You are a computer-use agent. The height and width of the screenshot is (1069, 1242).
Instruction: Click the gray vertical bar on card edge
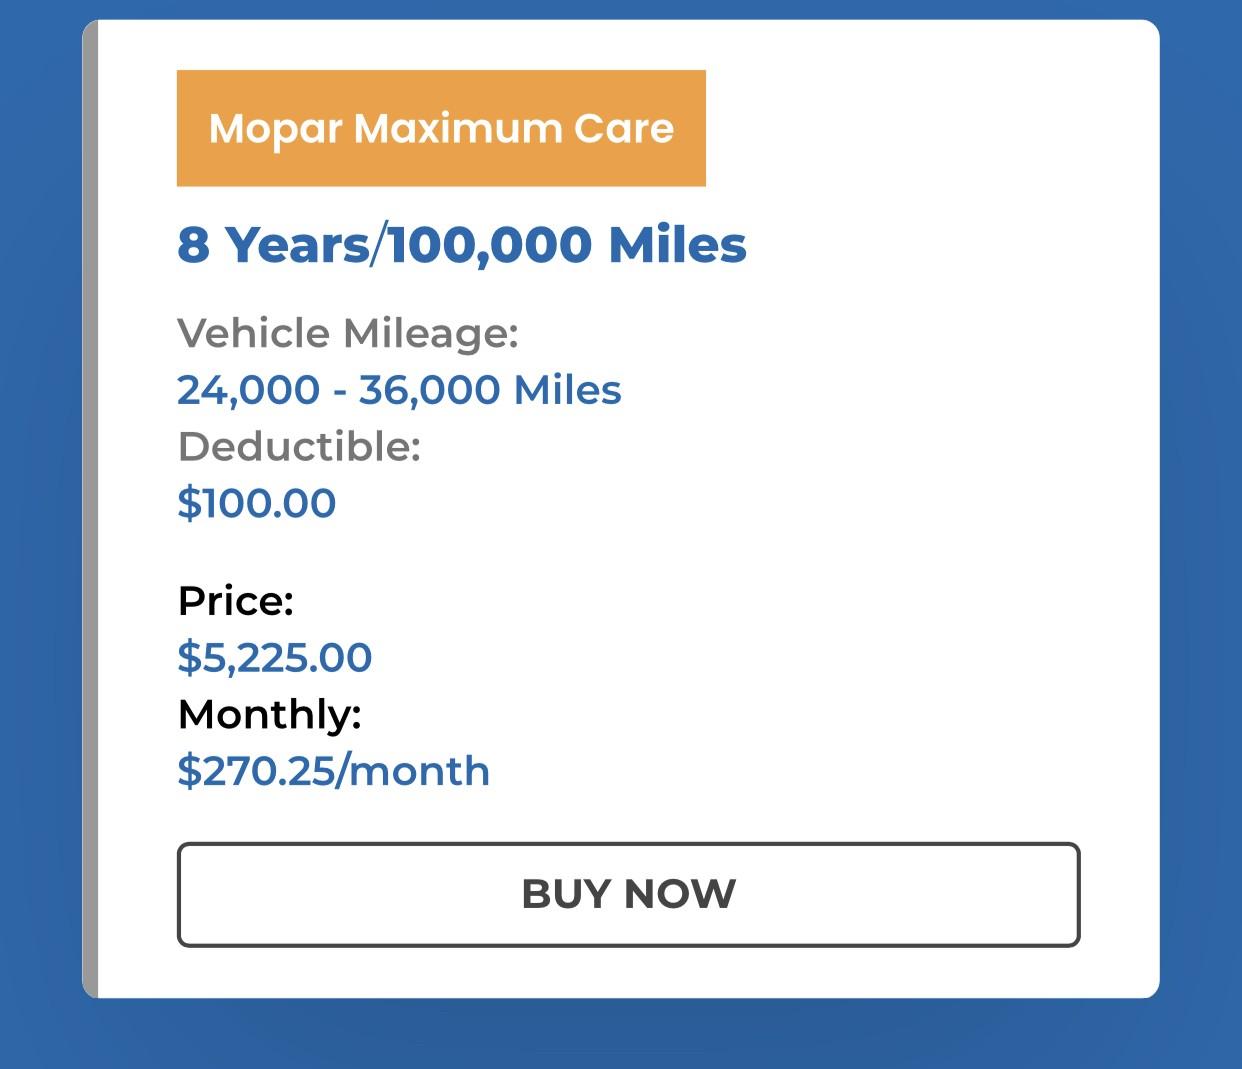[x=90, y=509]
